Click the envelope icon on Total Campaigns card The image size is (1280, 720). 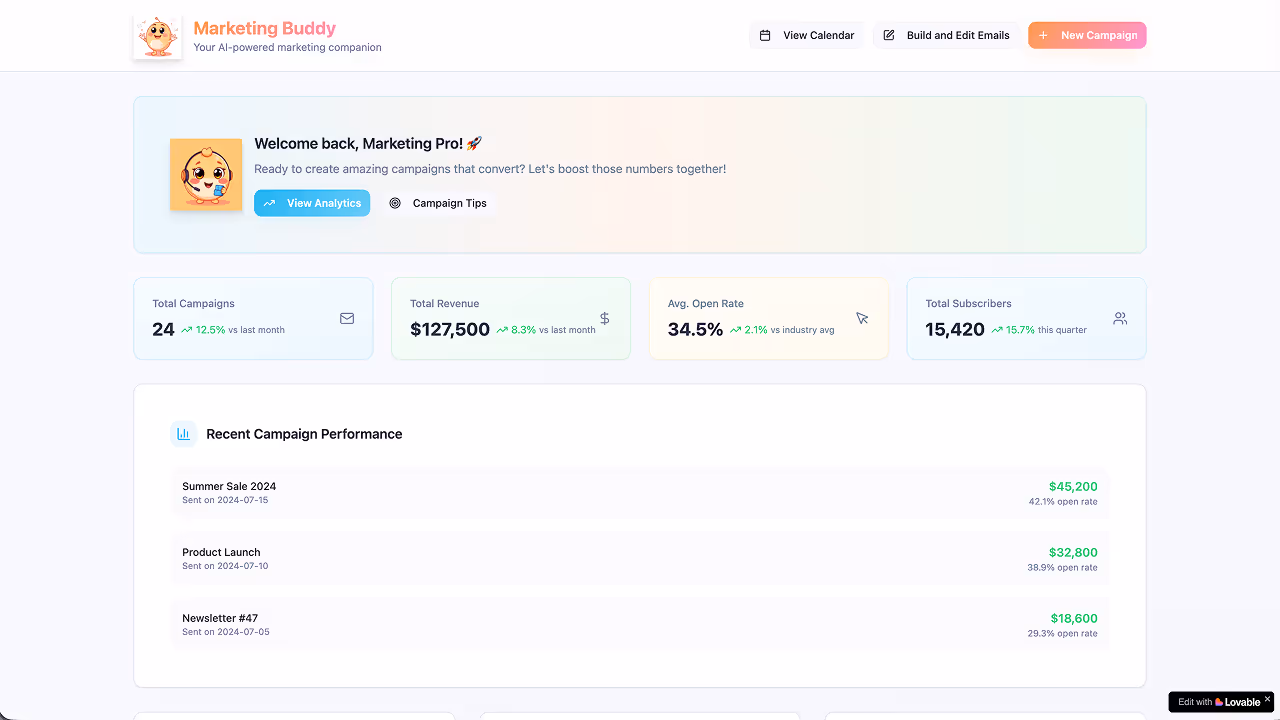coord(347,318)
